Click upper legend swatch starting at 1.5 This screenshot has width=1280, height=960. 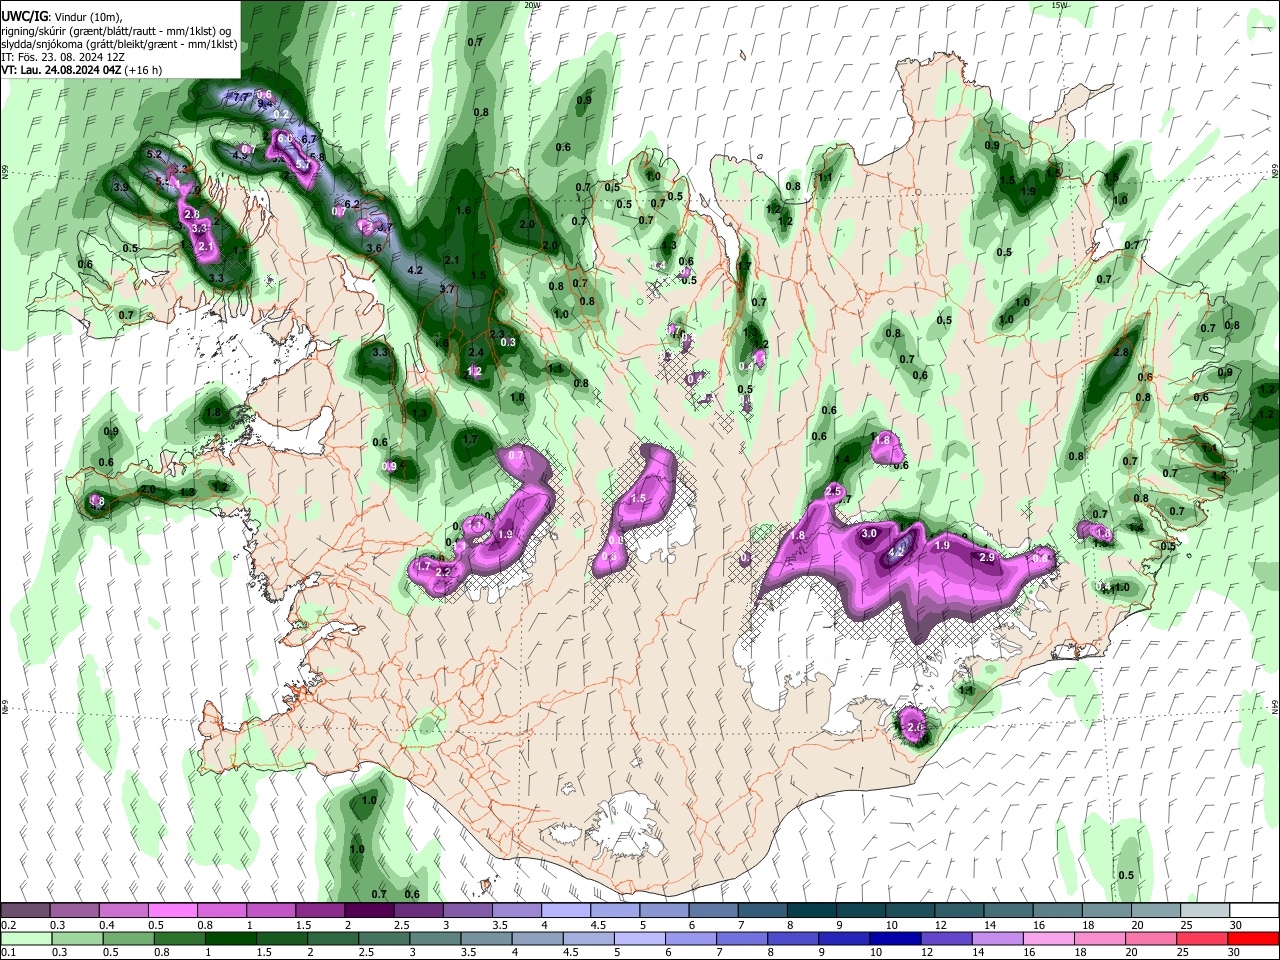click(319, 911)
